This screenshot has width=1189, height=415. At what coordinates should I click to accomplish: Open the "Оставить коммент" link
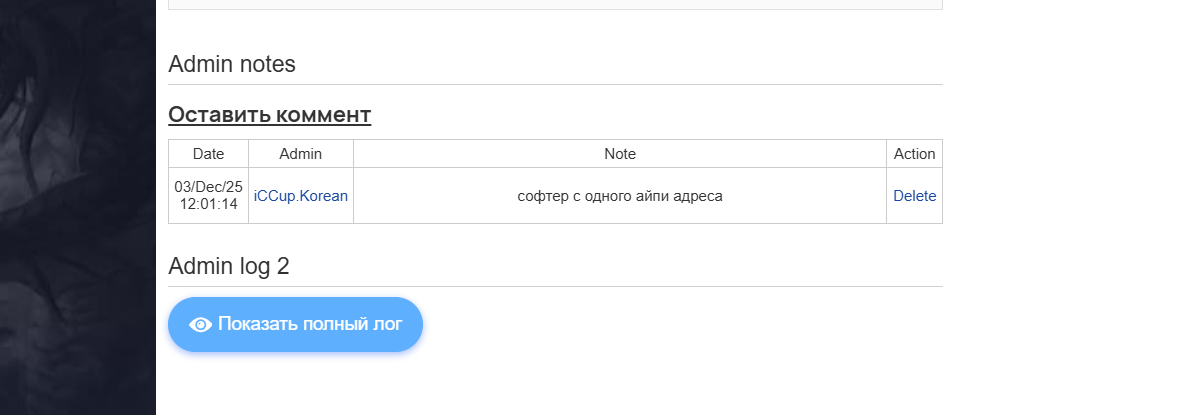click(269, 115)
